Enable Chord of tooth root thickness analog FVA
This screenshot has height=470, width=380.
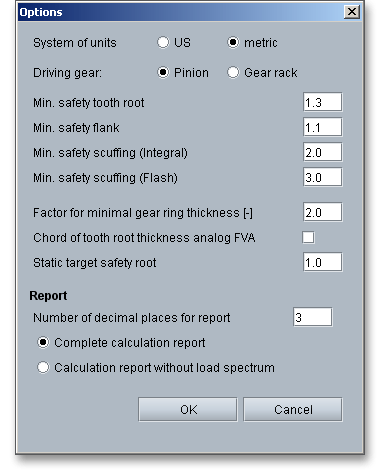click(x=308, y=237)
